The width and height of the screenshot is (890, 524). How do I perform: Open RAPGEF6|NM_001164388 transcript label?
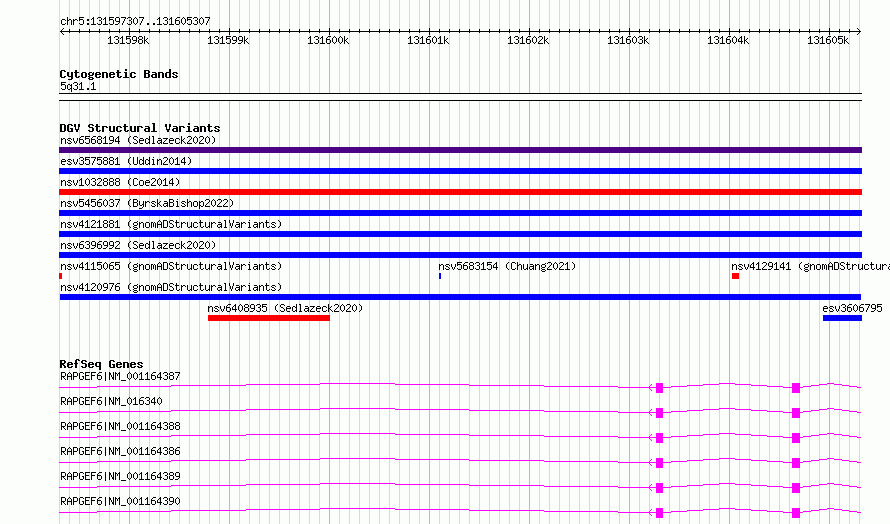click(x=120, y=426)
